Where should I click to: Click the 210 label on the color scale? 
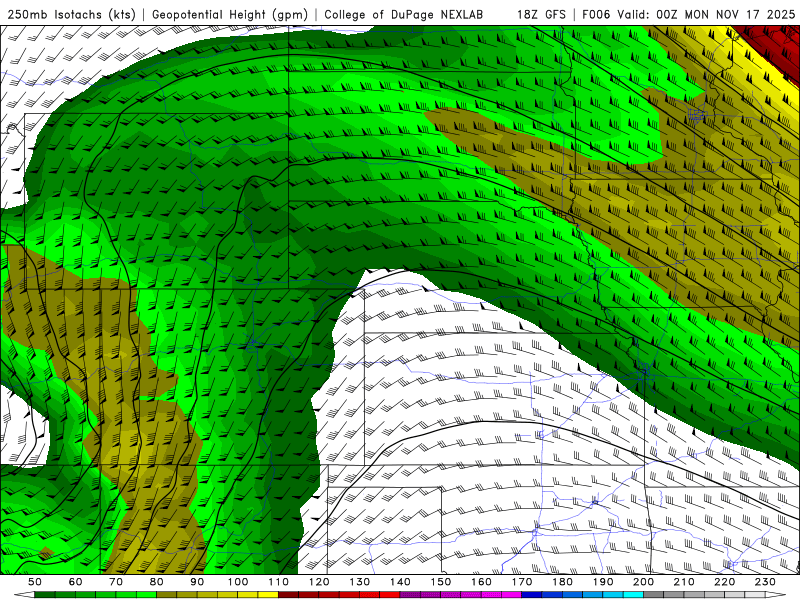pyautogui.click(x=684, y=582)
